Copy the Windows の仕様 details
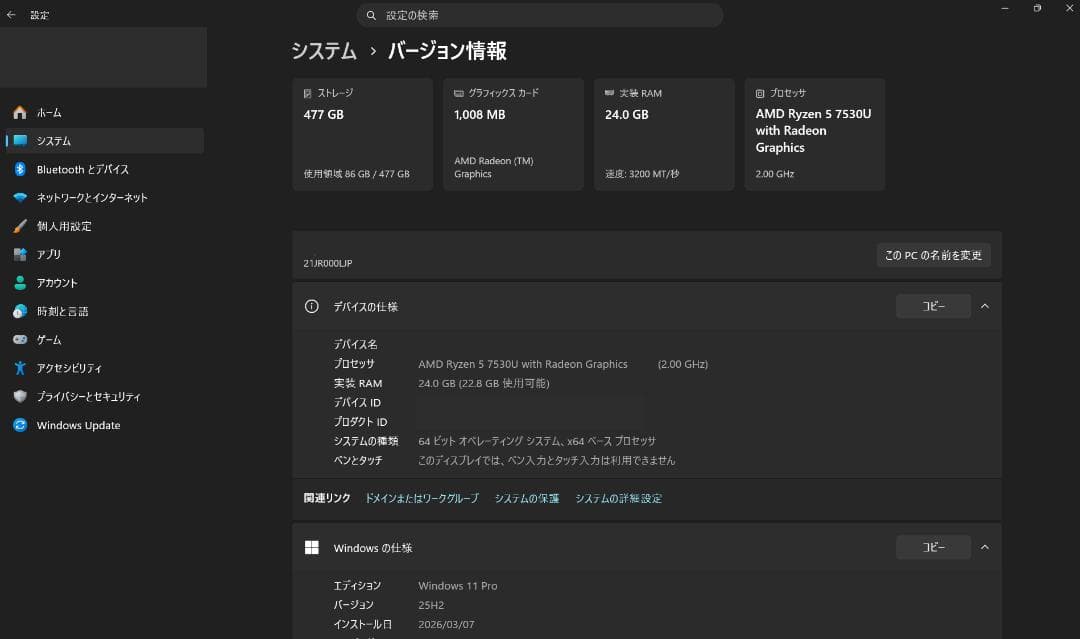Viewport: 1080px width, 639px height. (x=933, y=547)
